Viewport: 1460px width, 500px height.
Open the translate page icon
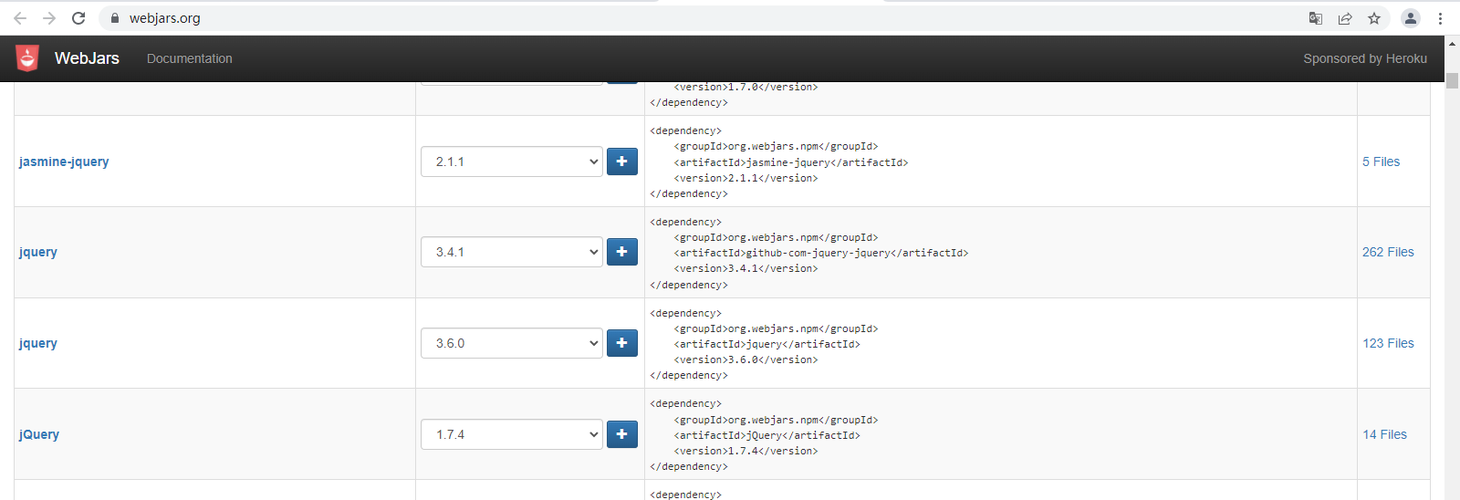tap(1316, 18)
